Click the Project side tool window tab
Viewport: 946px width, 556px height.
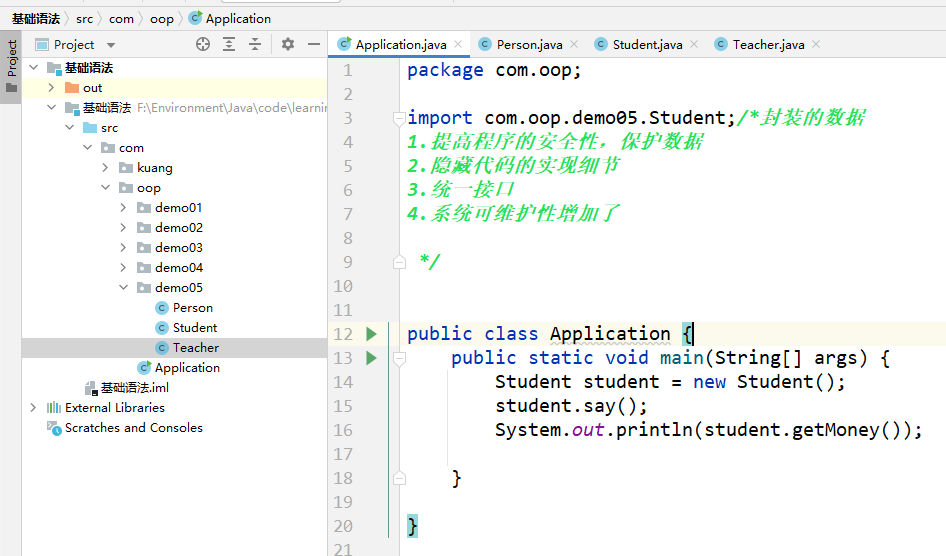click(11, 66)
